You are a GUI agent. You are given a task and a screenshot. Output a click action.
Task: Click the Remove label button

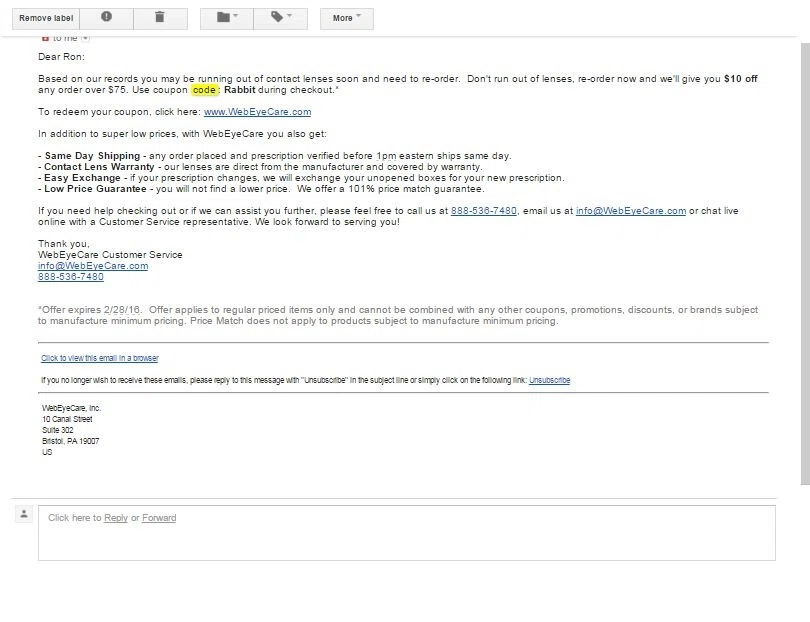[x=46, y=18]
